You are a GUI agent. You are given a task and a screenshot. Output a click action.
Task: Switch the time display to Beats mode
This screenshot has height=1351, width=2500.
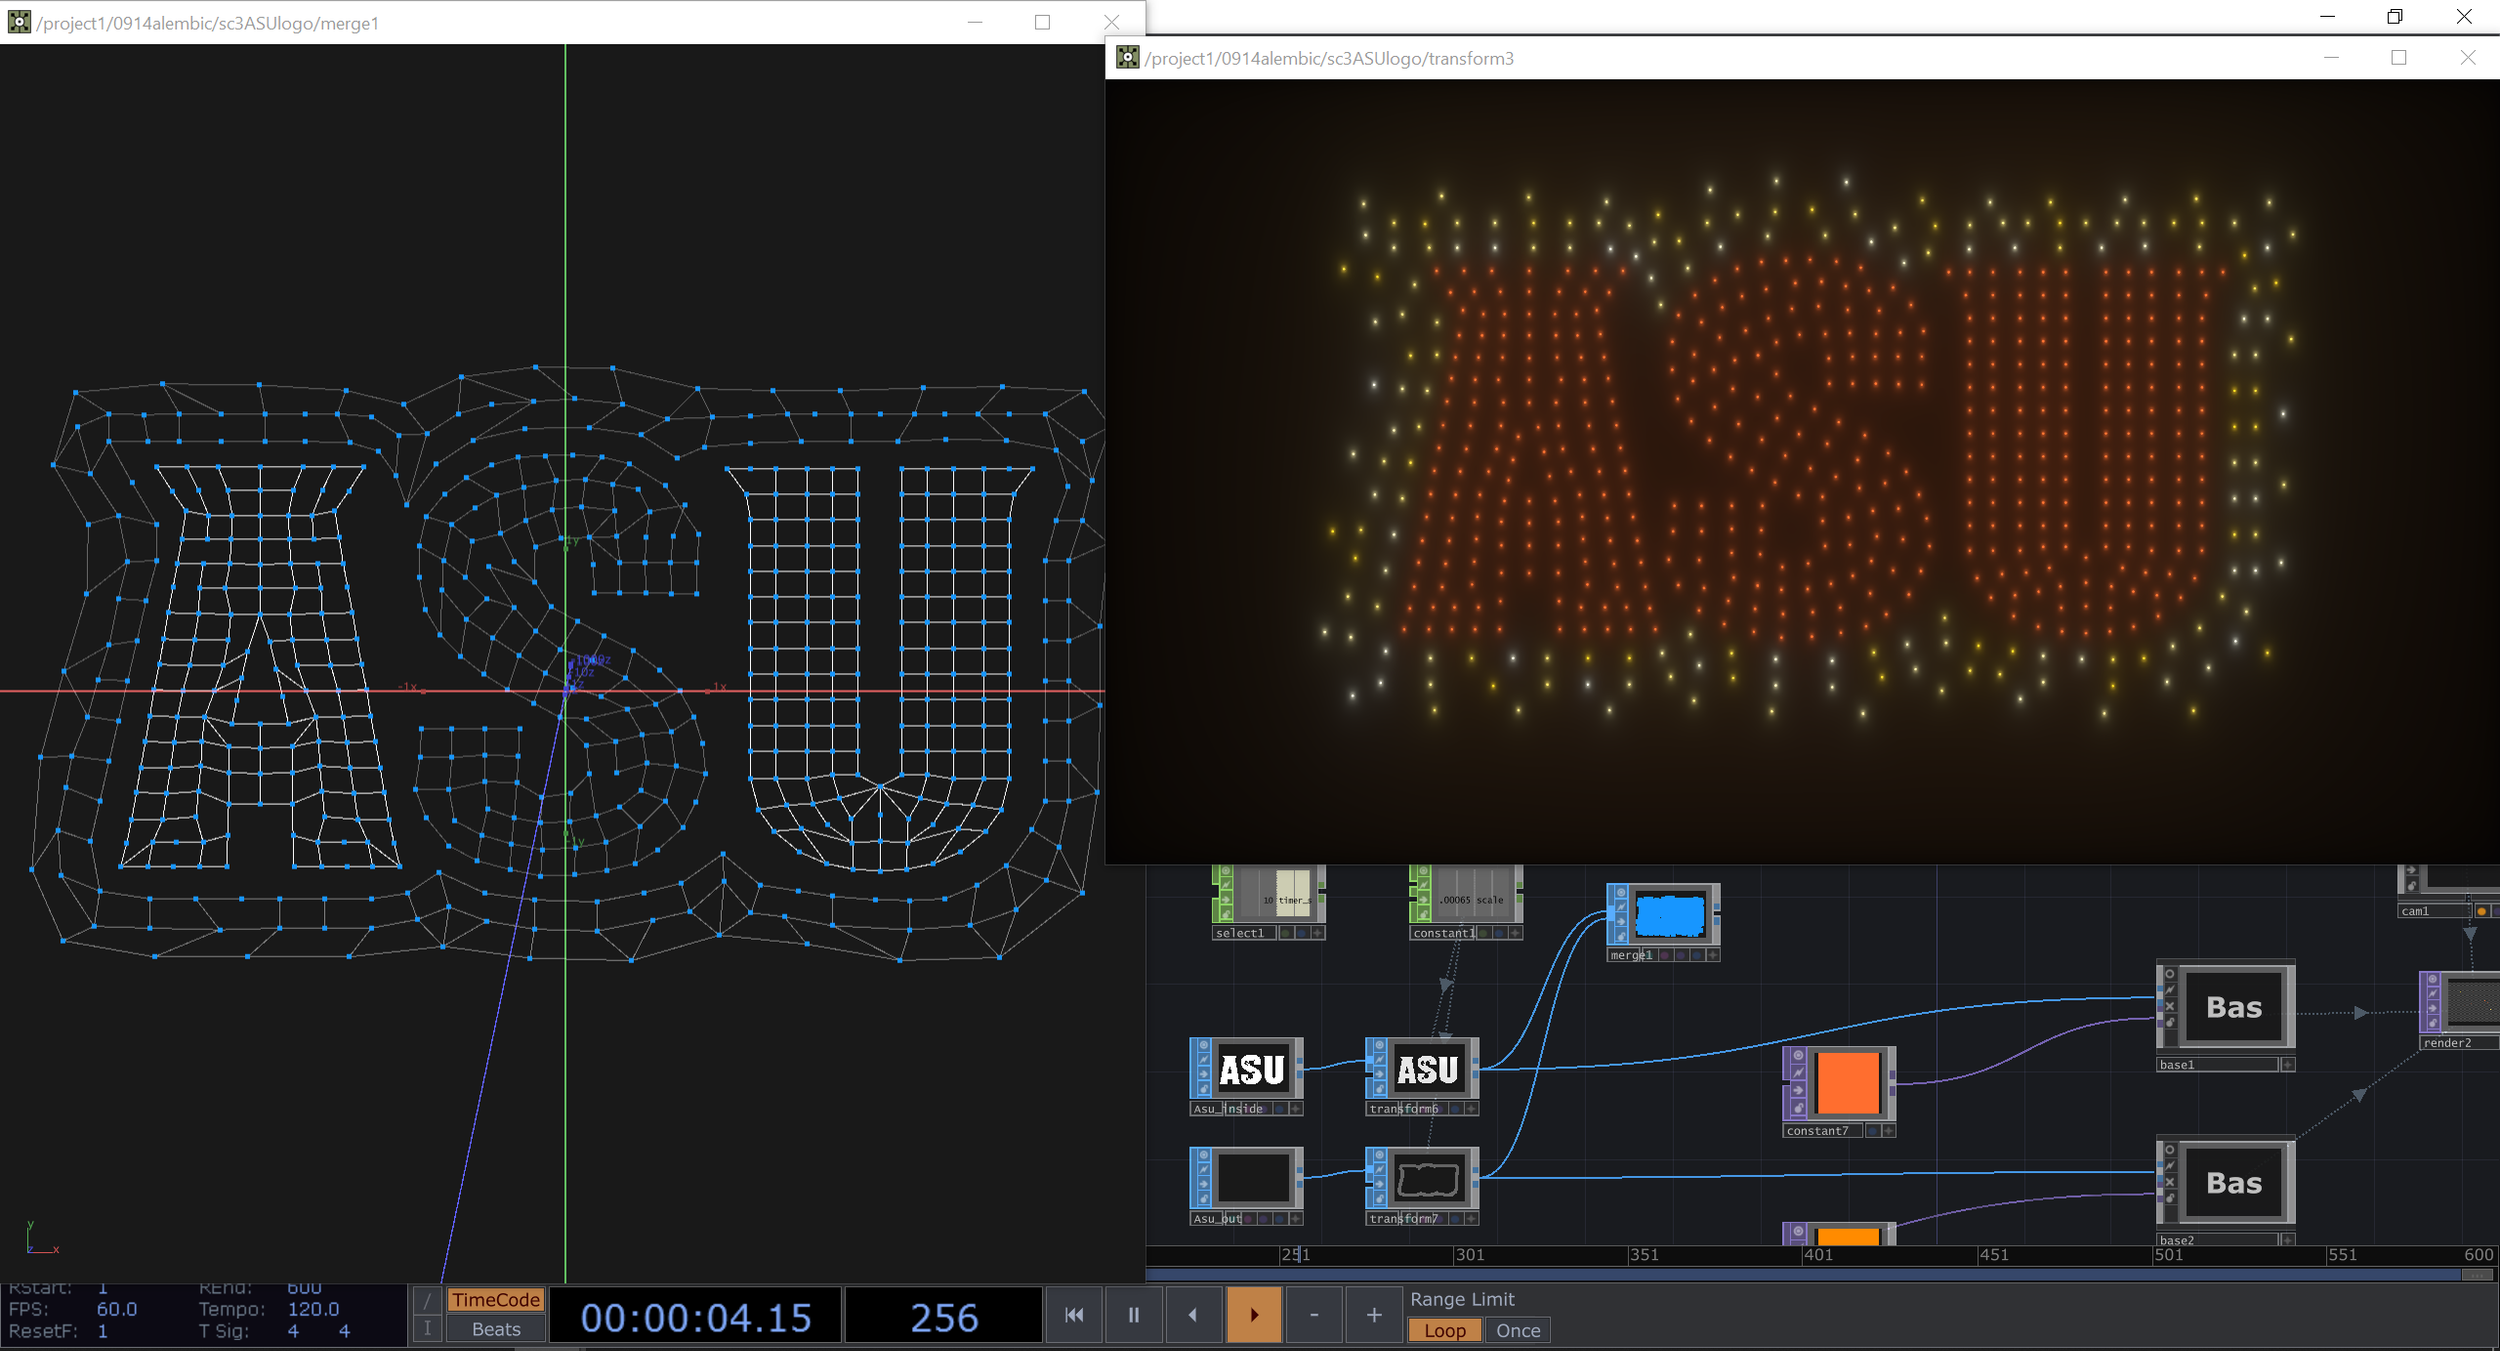click(x=495, y=1329)
